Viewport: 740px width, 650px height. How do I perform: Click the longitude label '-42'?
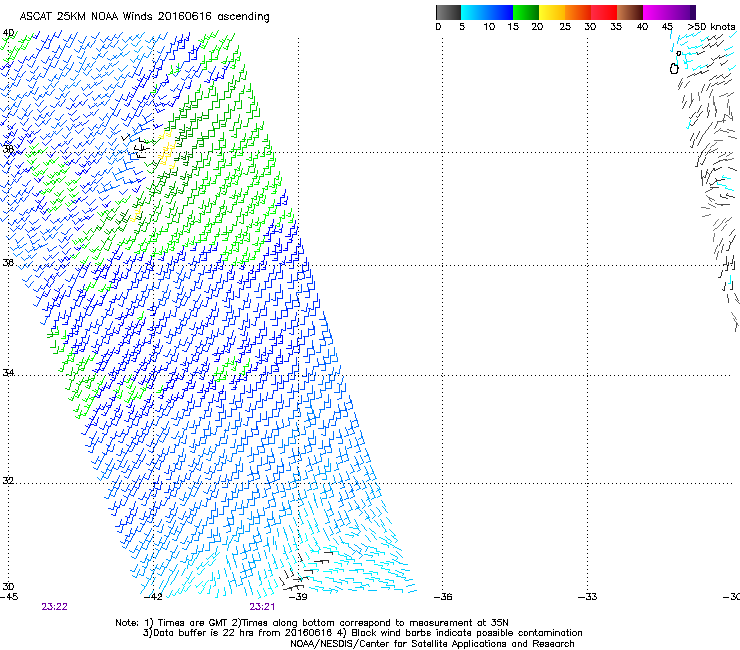153,597
